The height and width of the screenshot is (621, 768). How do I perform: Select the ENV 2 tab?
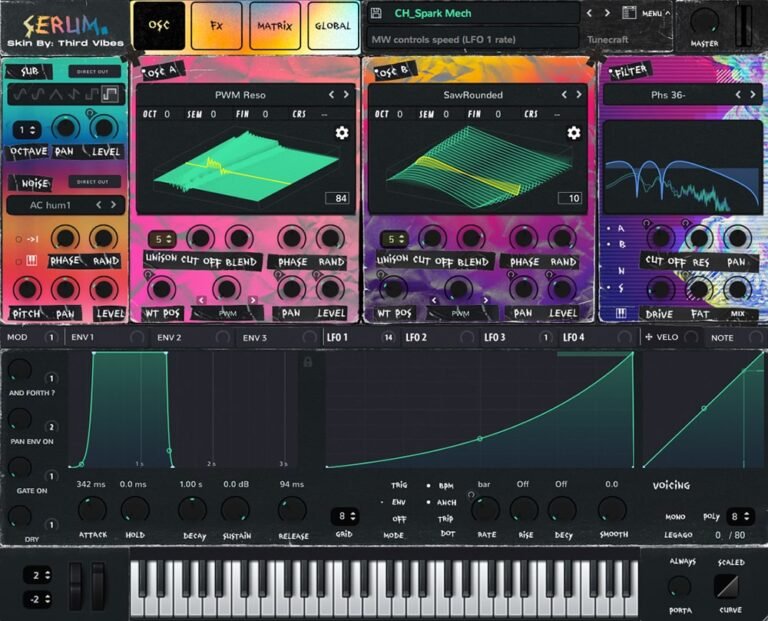tap(169, 337)
